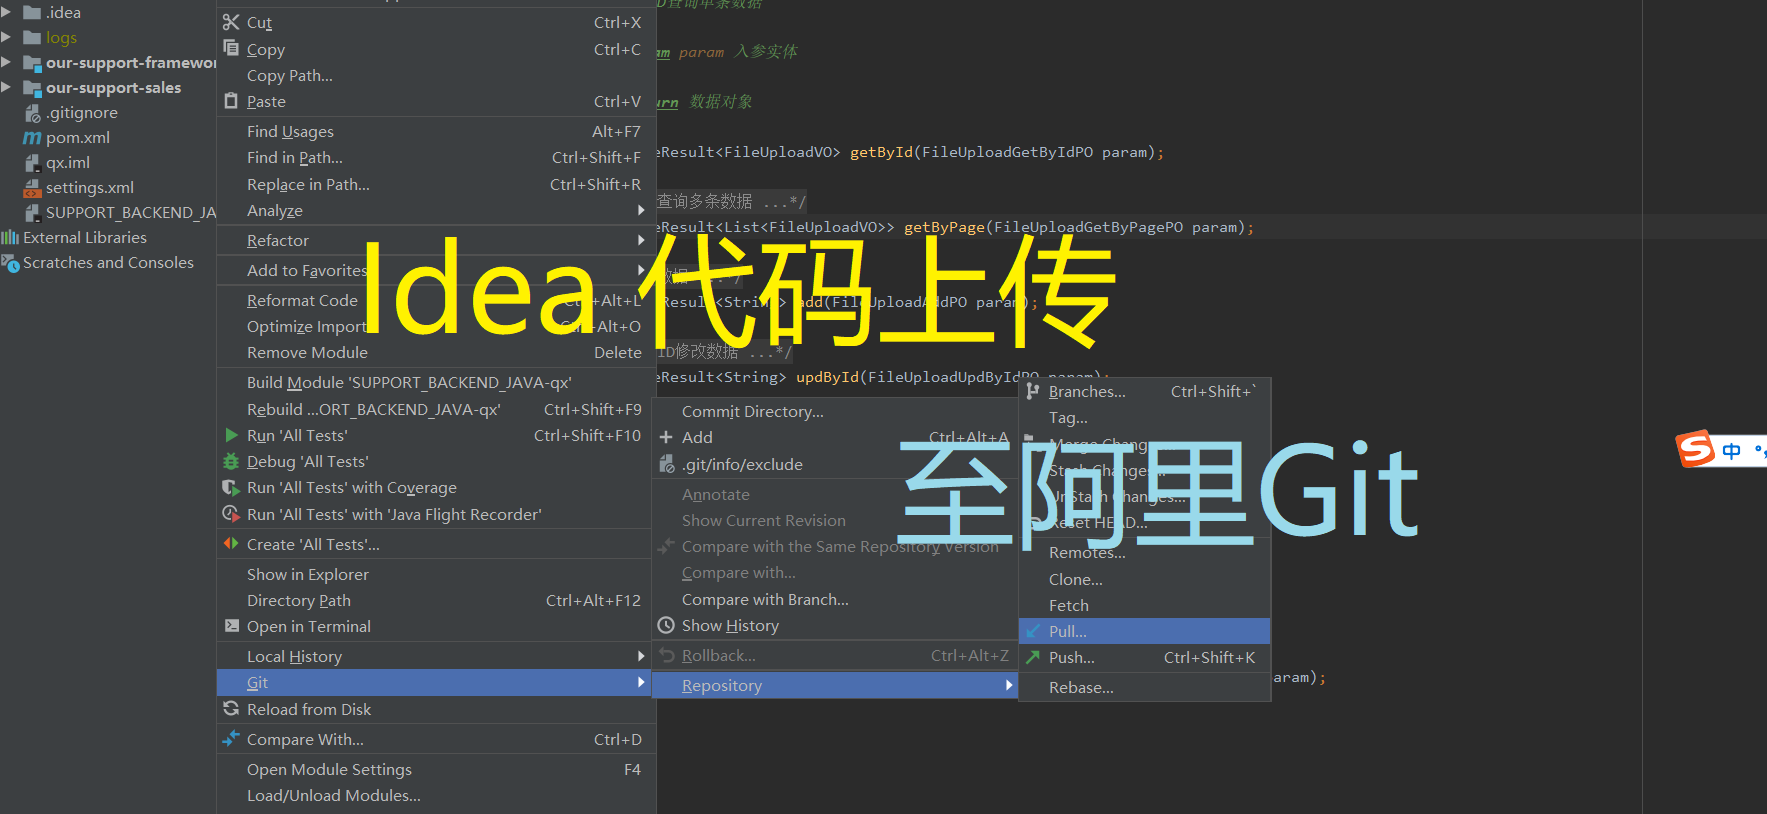Image resolution: width=1767 pixels, height=814 pixels.
Task: Click the Open in Terminal icon
Action: [231, 626]
